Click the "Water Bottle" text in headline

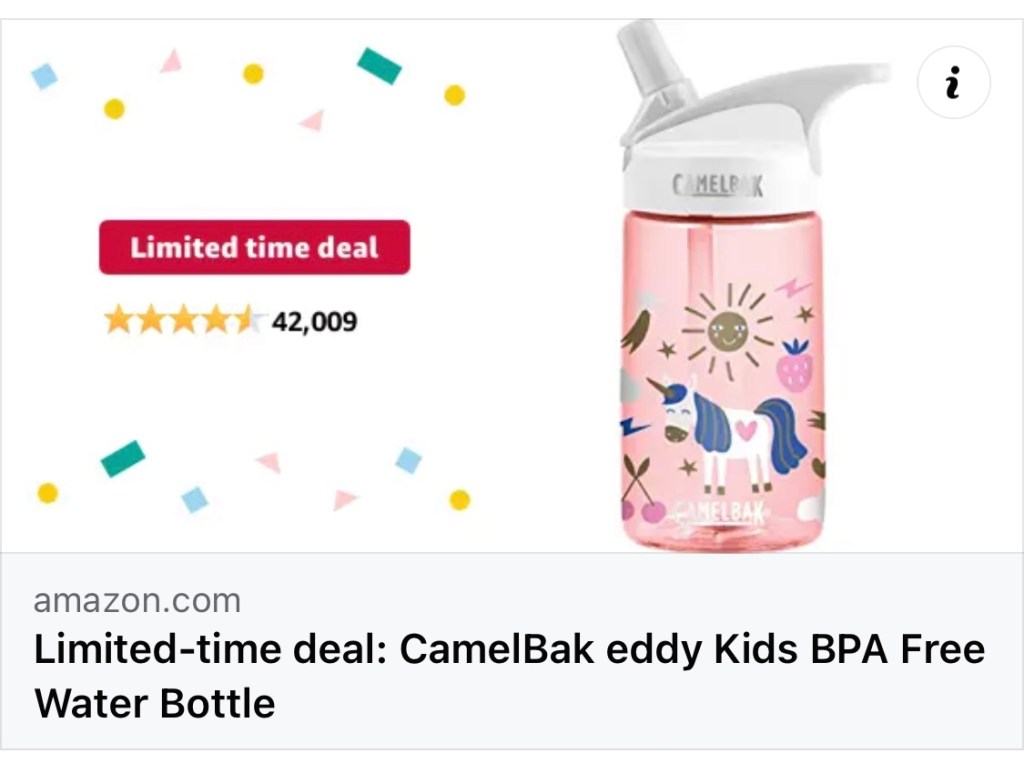coord(155,704)
